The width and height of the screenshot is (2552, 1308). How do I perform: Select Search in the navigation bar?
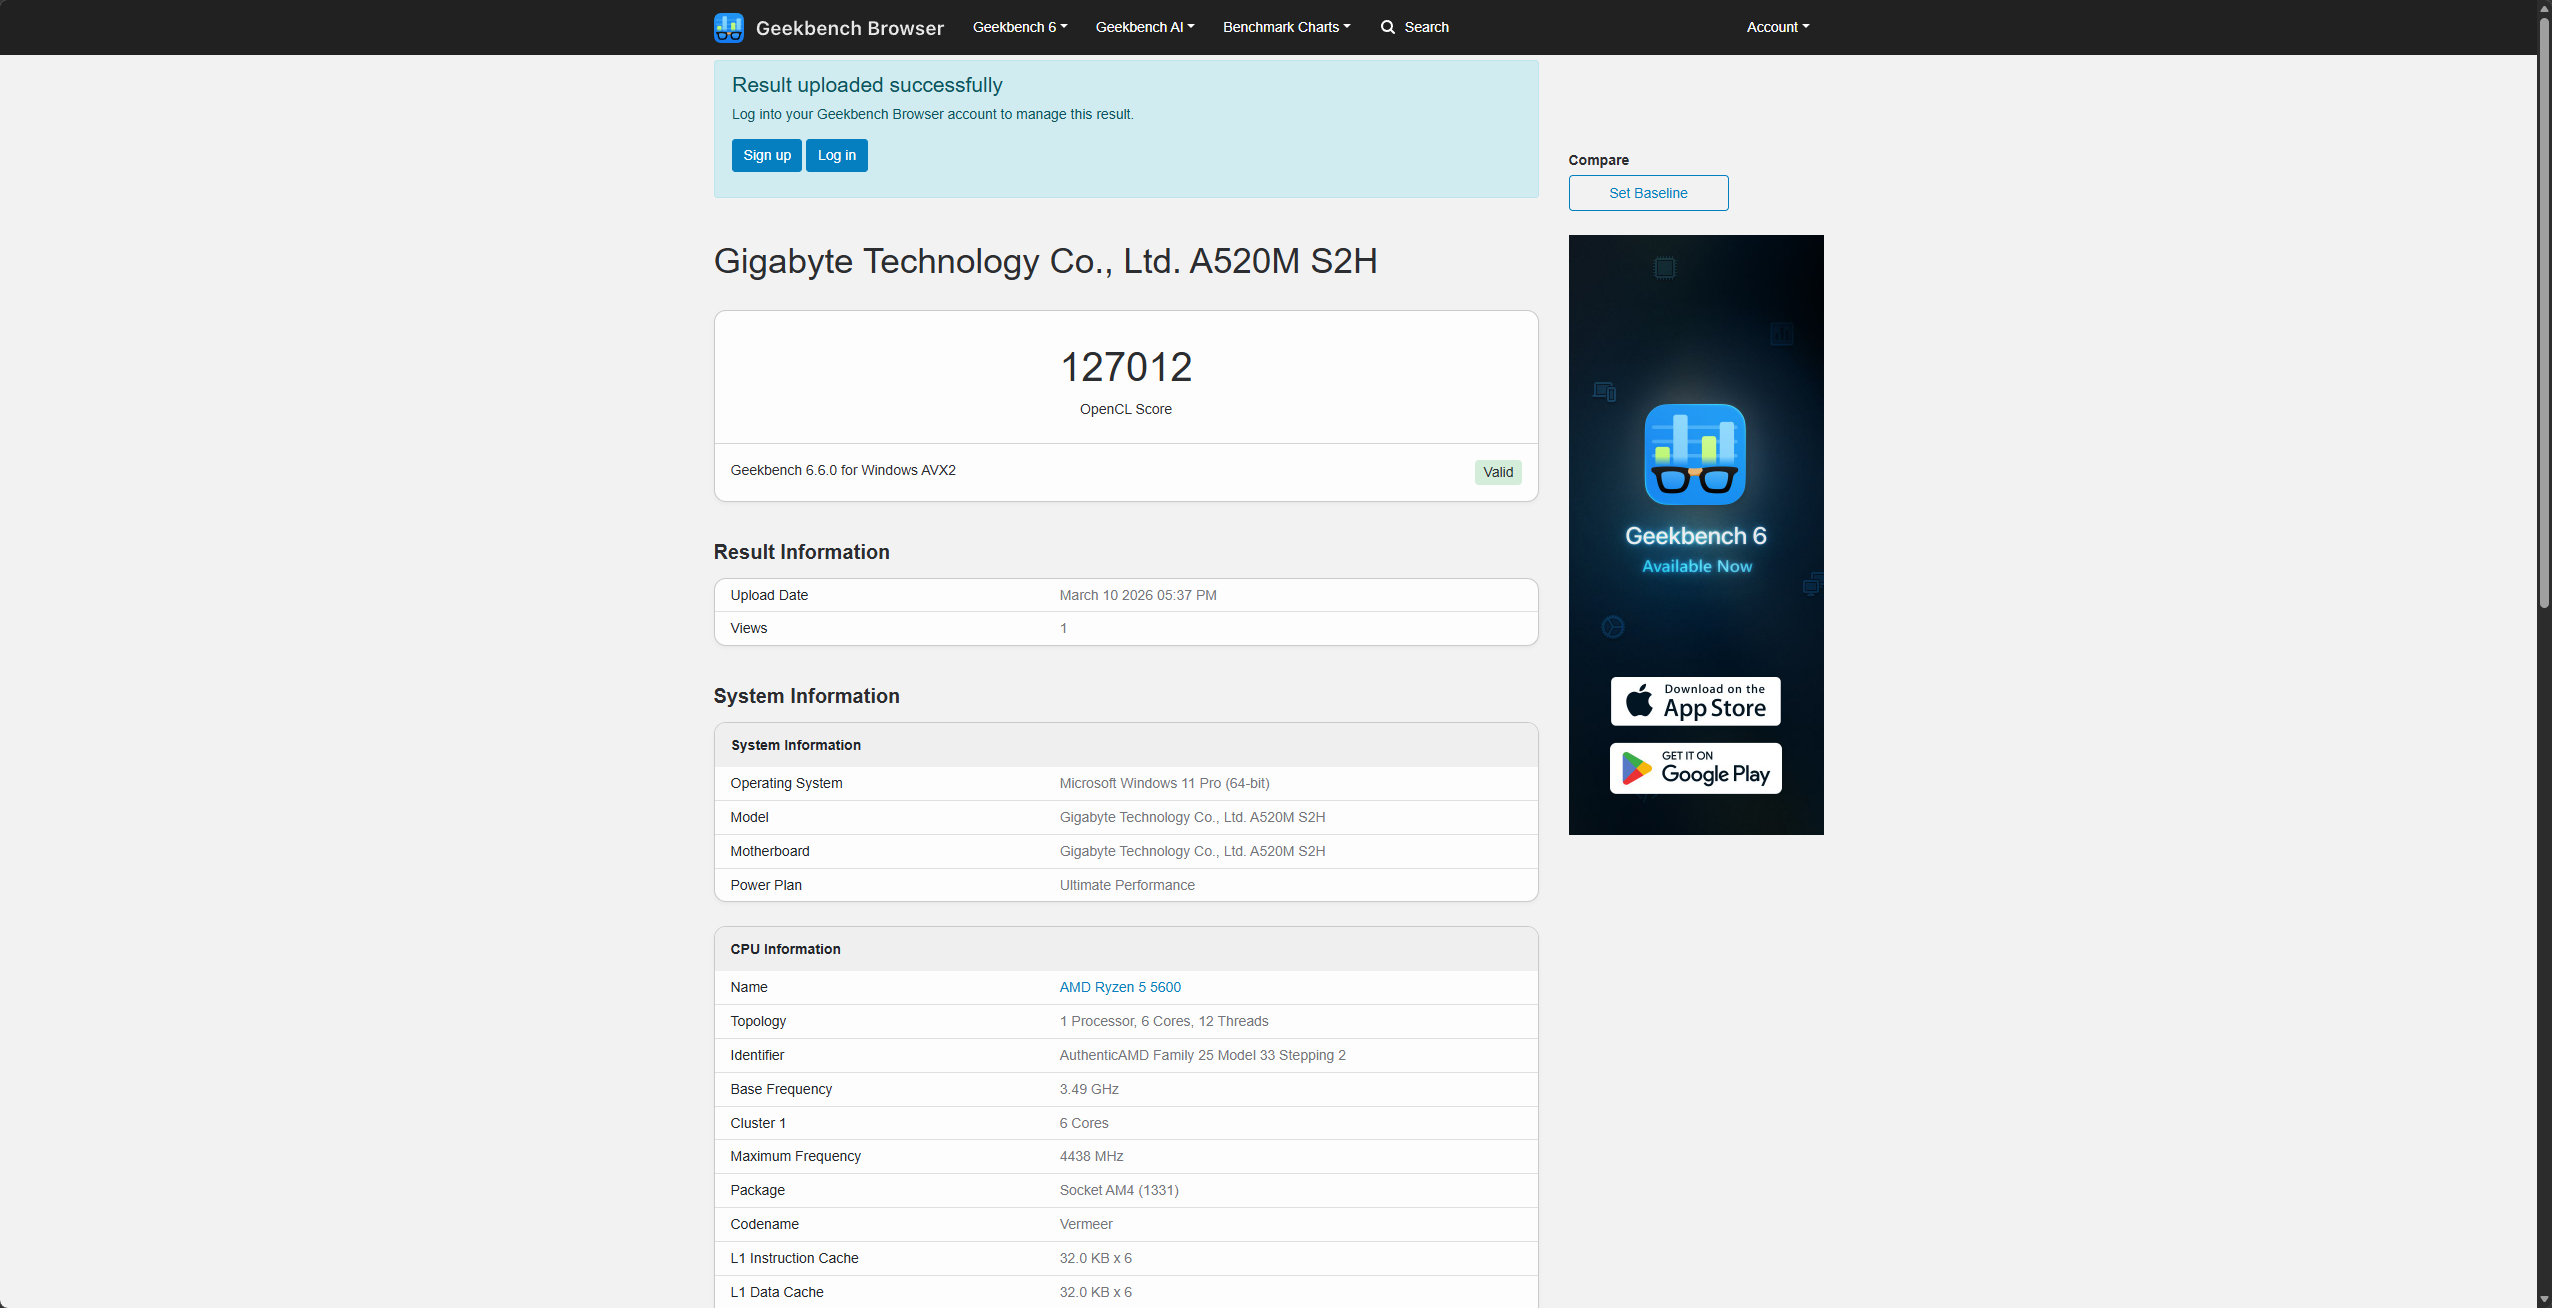tap(1414, 27)
